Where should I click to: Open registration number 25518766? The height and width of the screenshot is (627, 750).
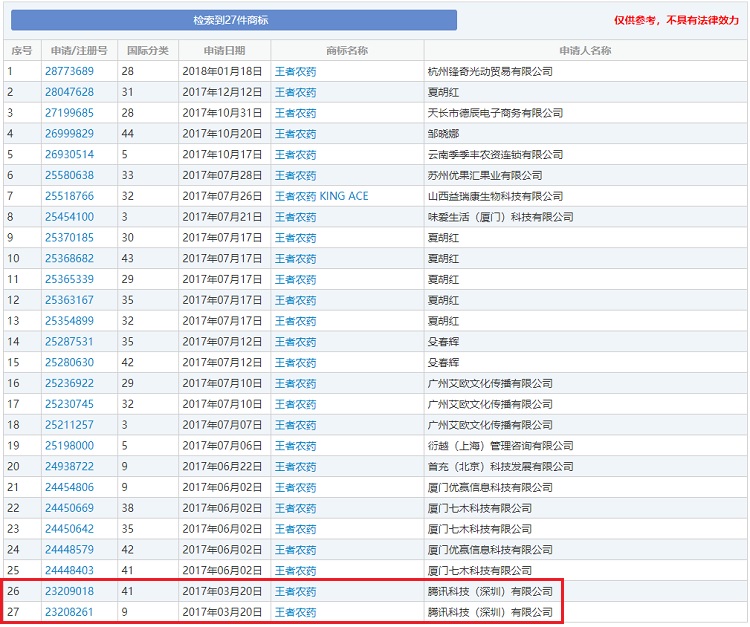[x=69, y=196]
